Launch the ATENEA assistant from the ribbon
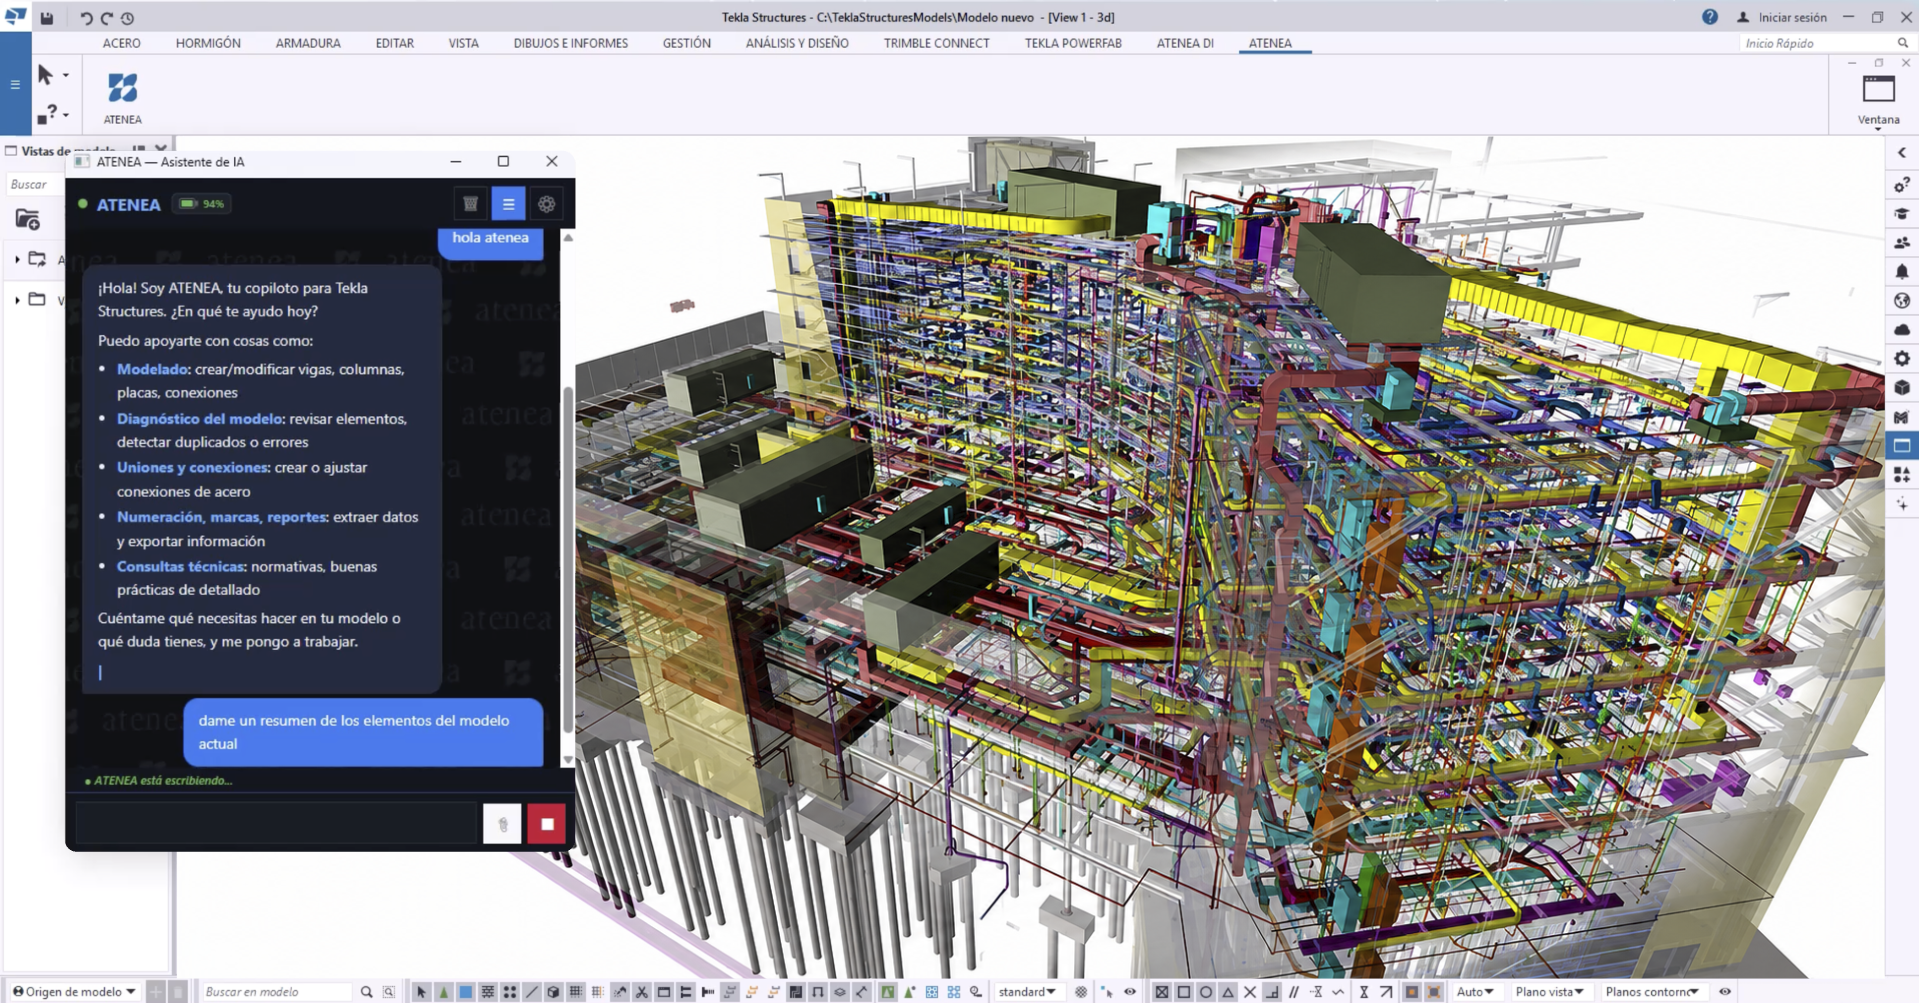 [x=122, y=97]
